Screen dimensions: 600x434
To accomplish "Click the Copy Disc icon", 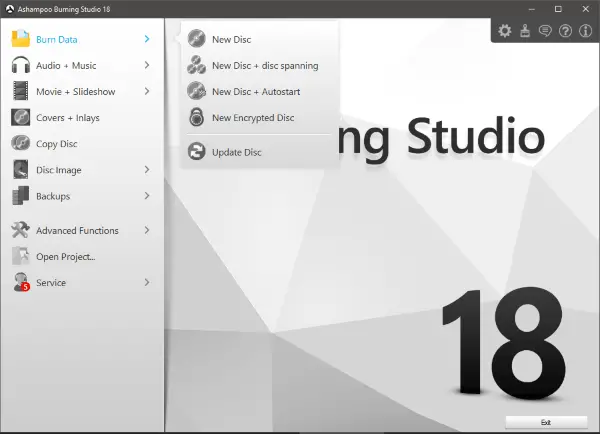I will 21,143.
